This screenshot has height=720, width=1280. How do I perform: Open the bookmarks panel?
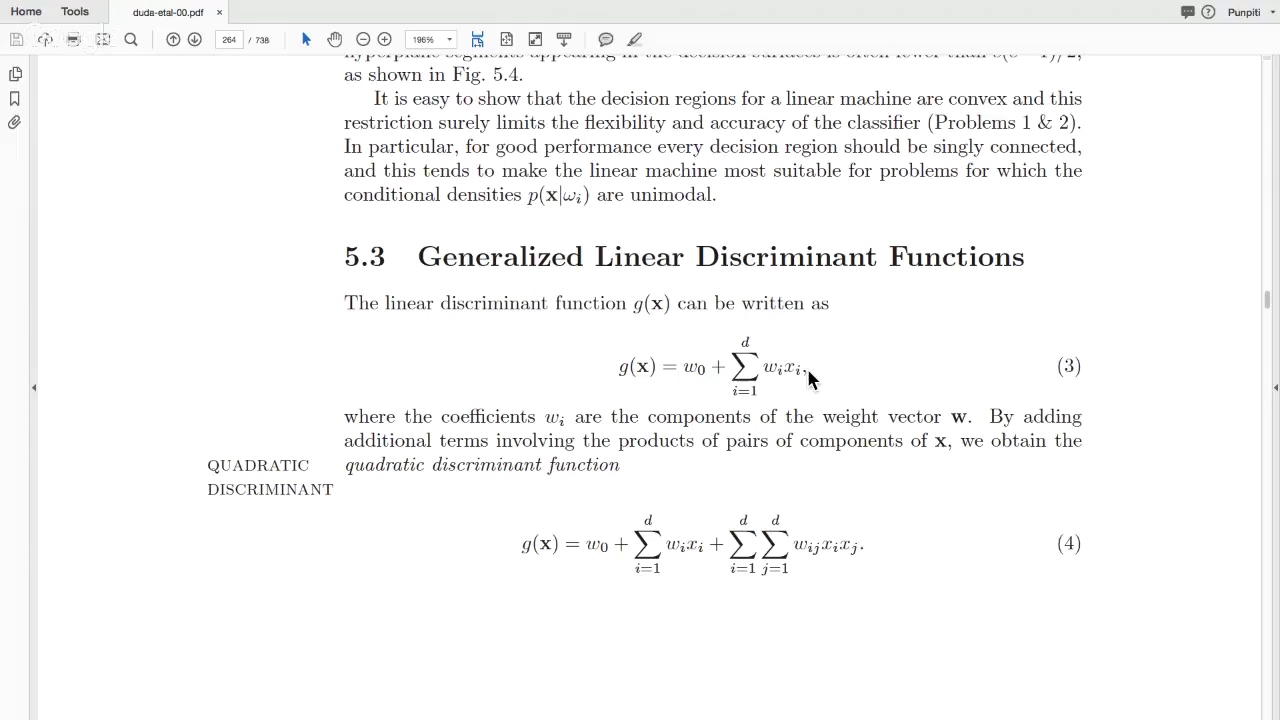pyautogui.click(x=15, y=98)
